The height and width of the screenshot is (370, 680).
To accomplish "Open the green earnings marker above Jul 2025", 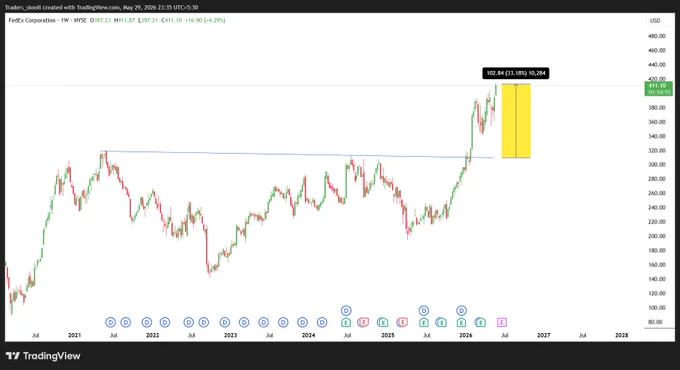I will point(424,322).
